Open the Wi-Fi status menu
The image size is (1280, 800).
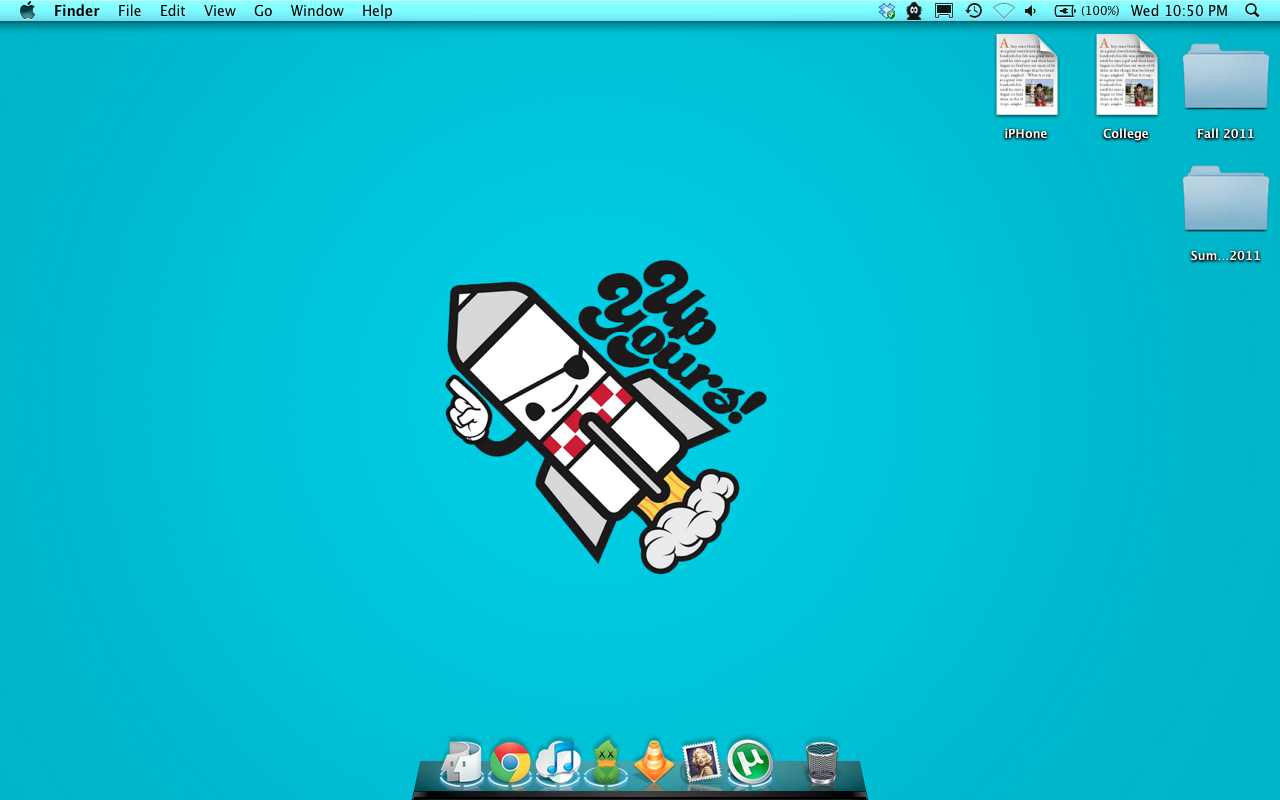pos(1003,11)
